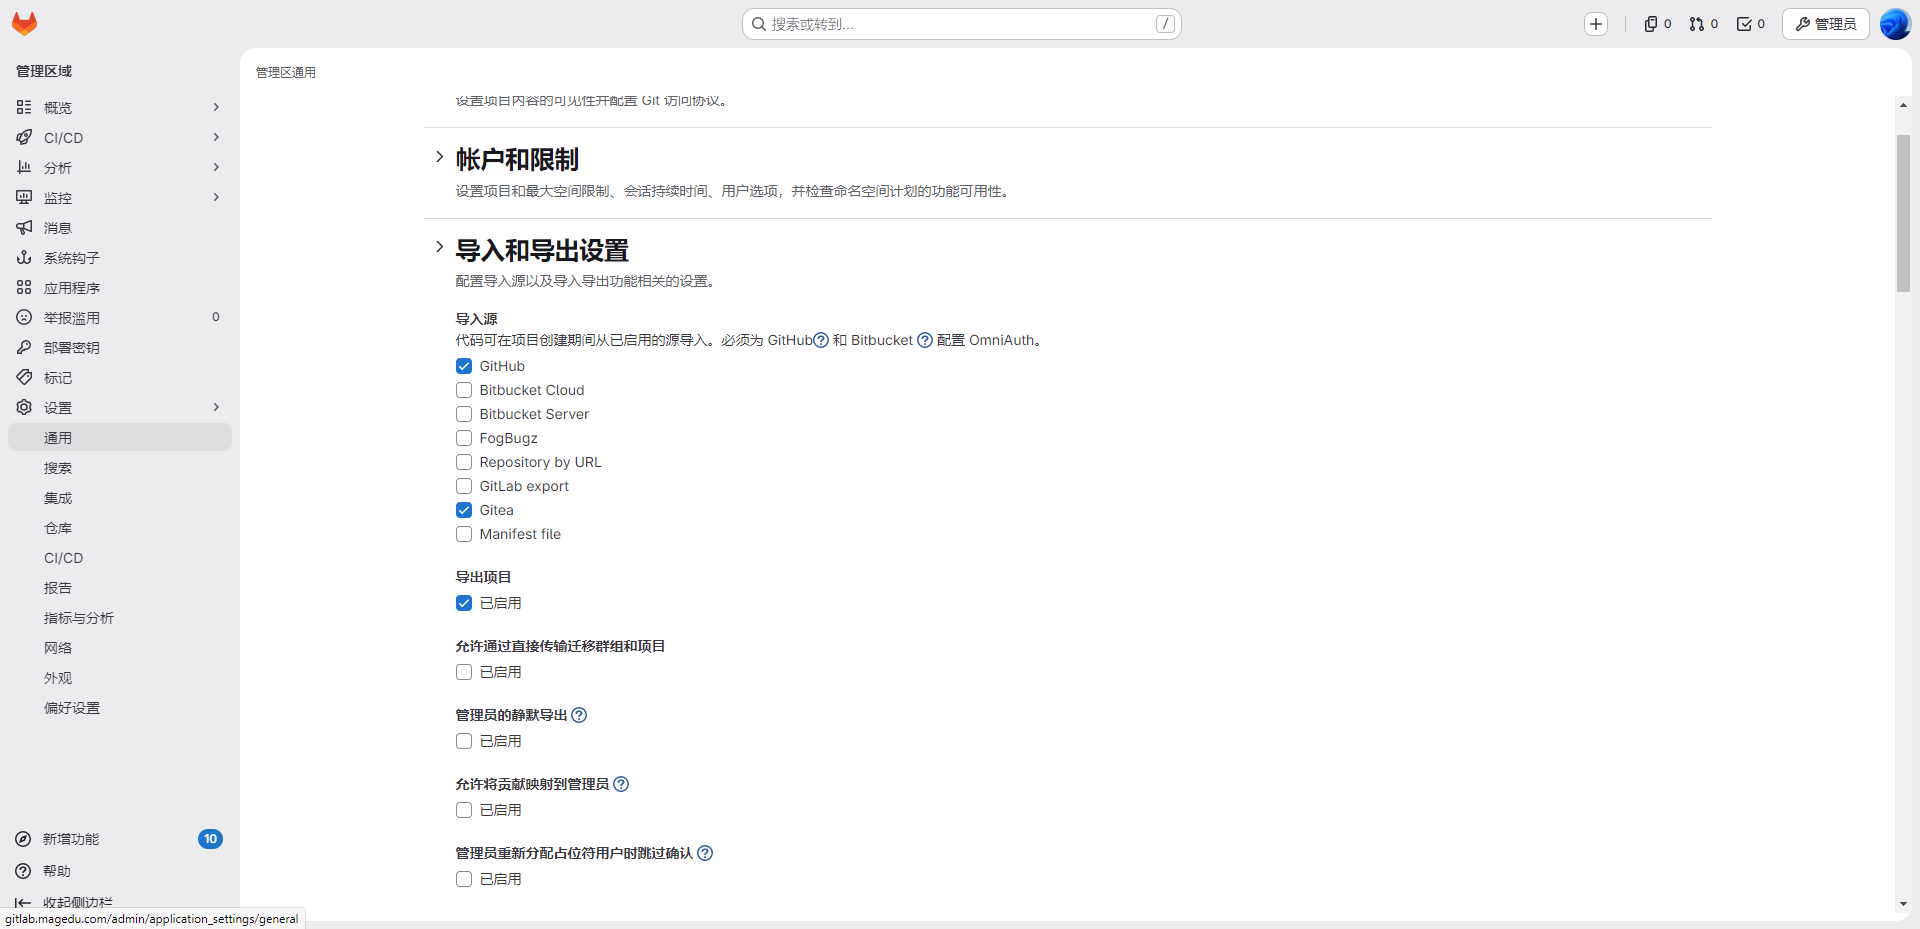Click help icon next to GitHub
The height and width of the screenshot is (929, 1920).
point(821,340)
